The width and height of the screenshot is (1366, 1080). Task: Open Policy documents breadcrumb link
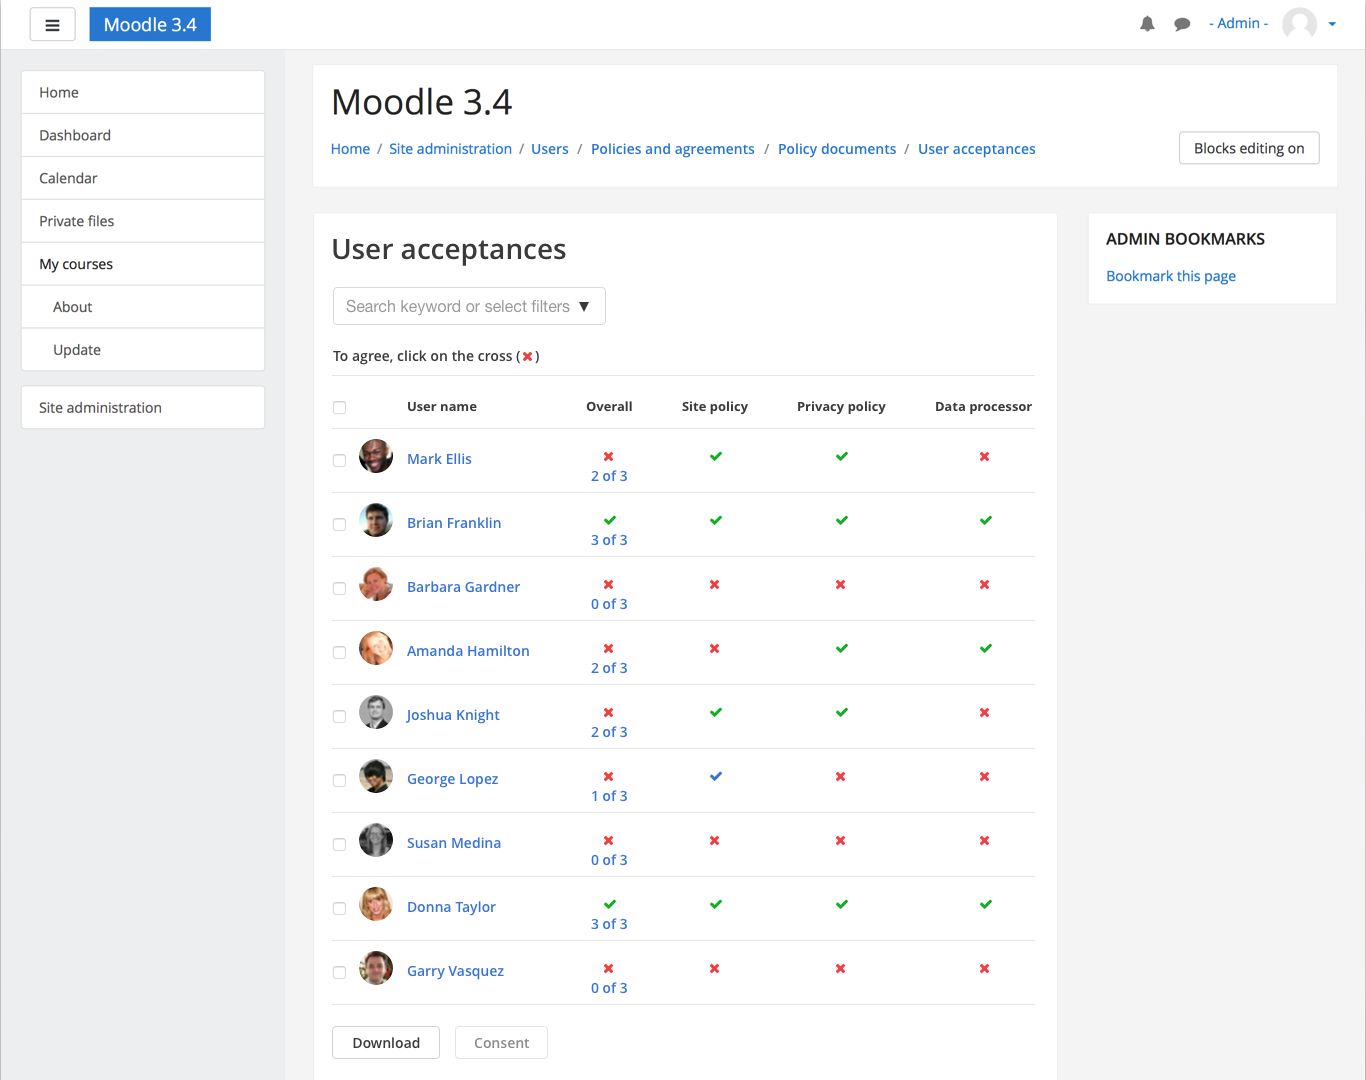point(837,149)
